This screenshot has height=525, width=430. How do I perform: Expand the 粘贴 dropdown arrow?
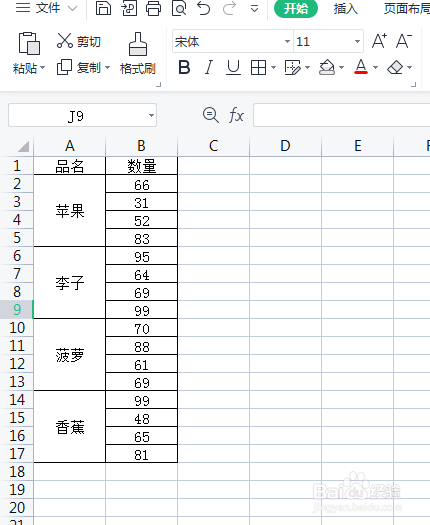[x=43, y=68]
